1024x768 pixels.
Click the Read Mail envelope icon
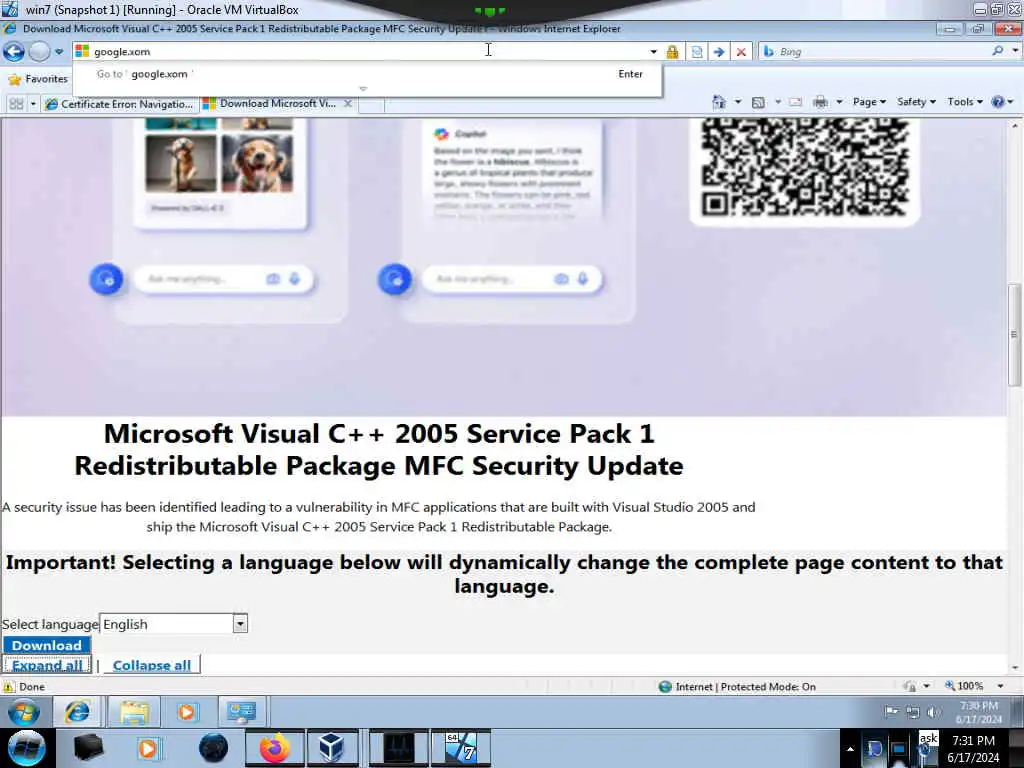pos(795,102)
